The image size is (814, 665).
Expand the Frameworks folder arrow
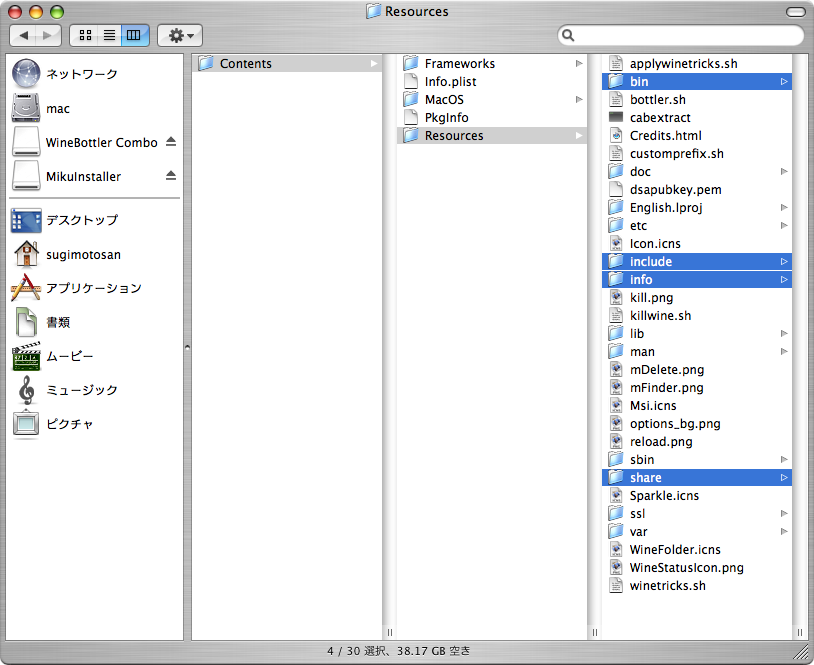click(x=579, y=63)
